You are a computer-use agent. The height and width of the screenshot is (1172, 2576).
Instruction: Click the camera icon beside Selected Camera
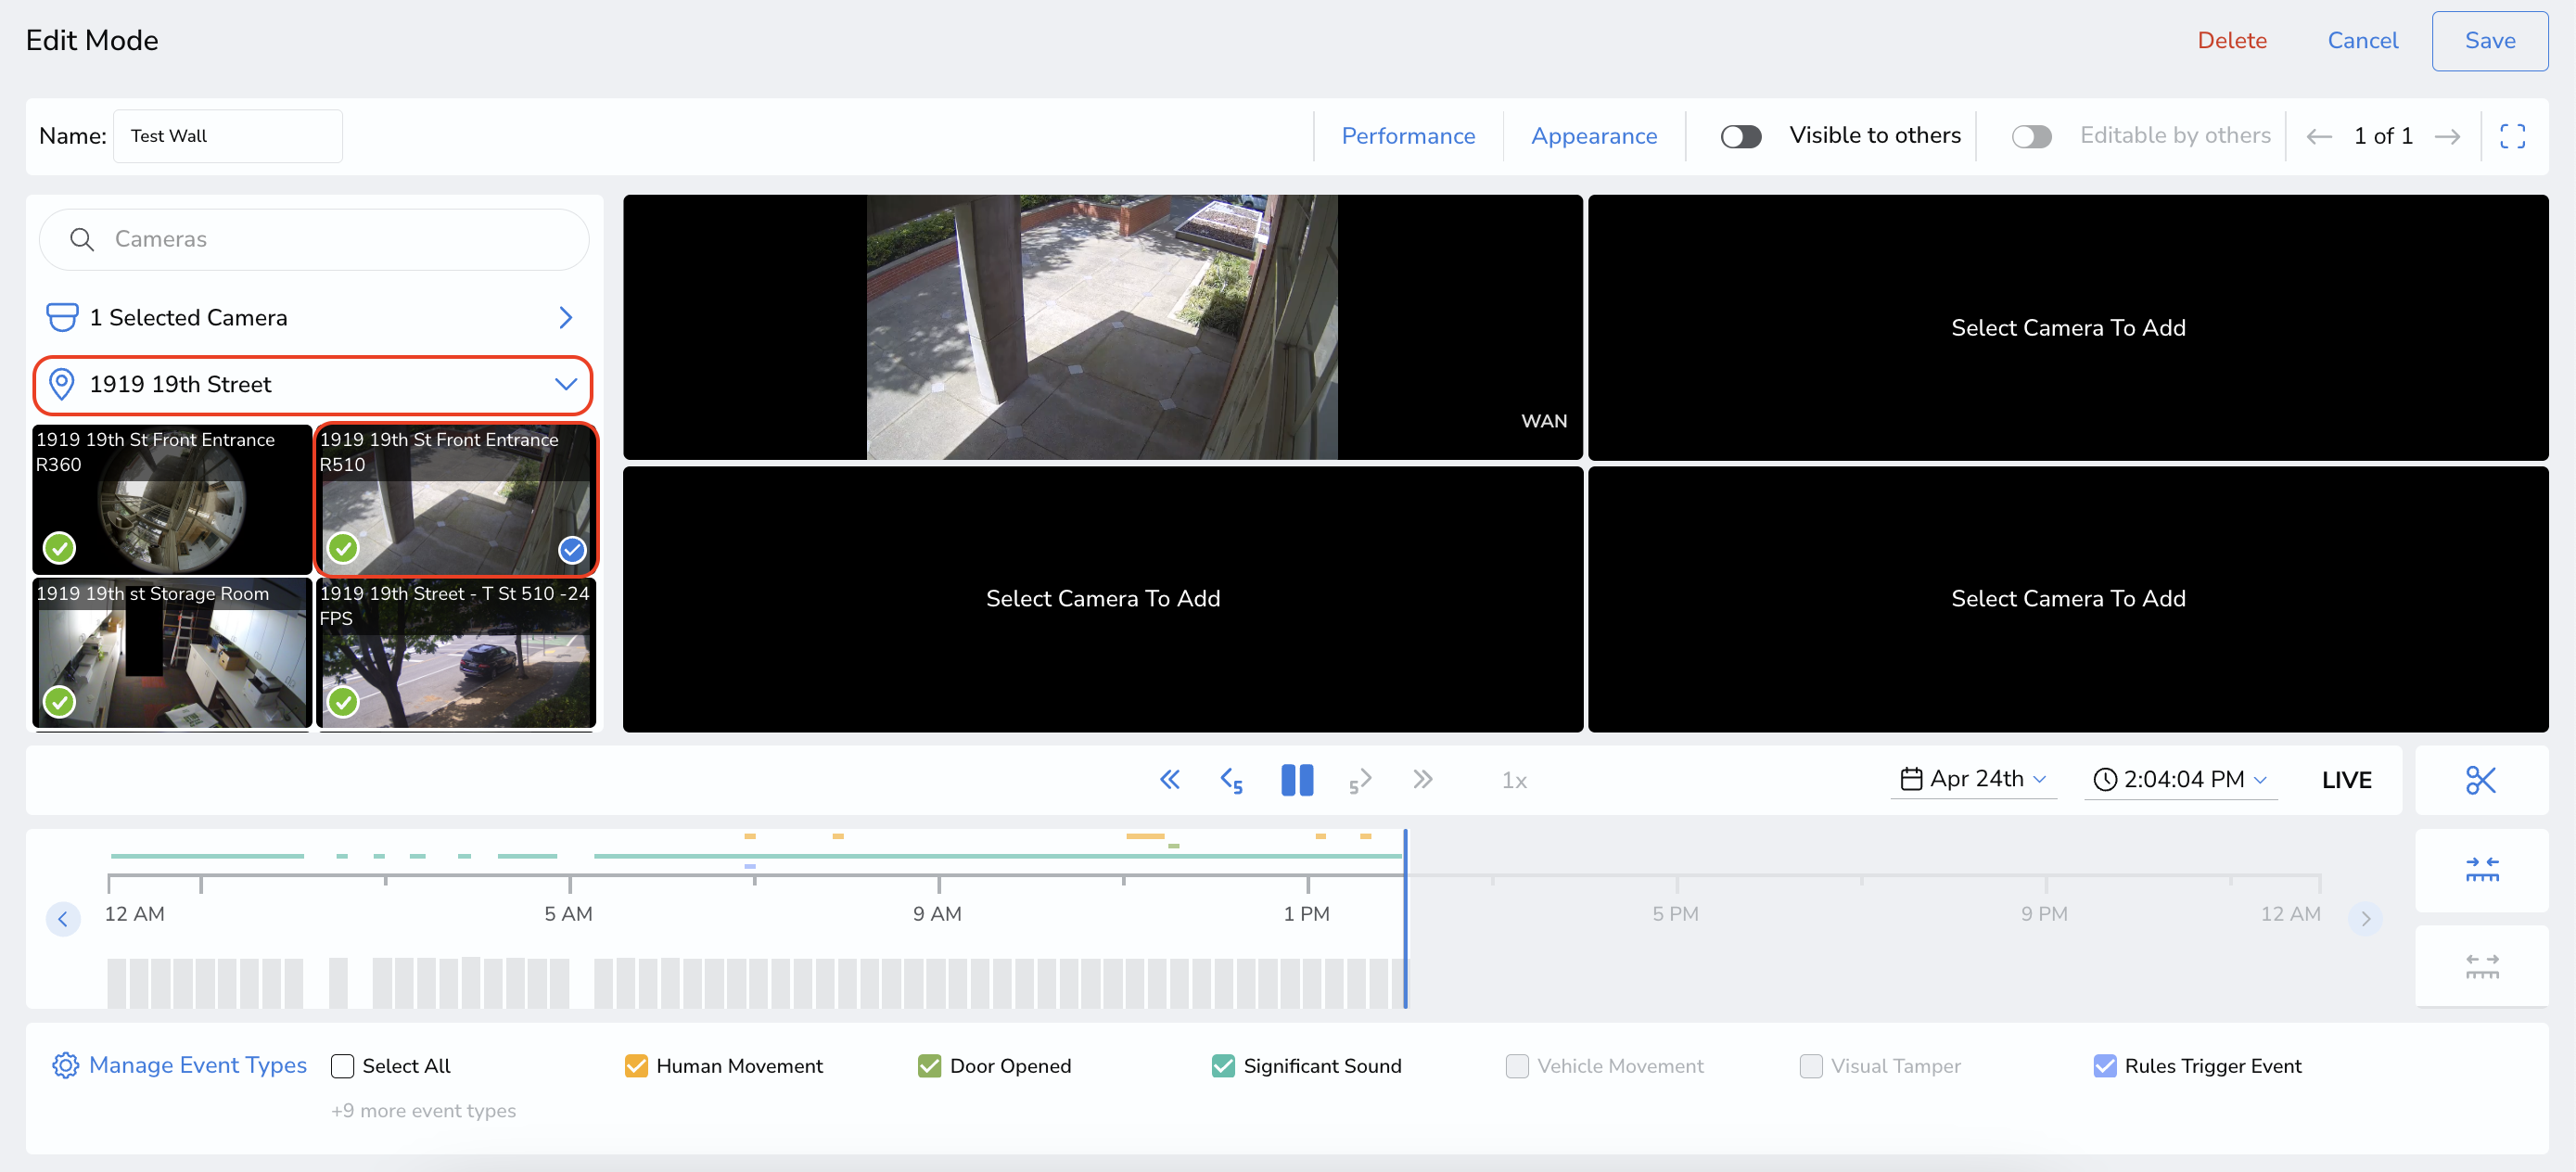pyautogui.click(x=62, y=317)
